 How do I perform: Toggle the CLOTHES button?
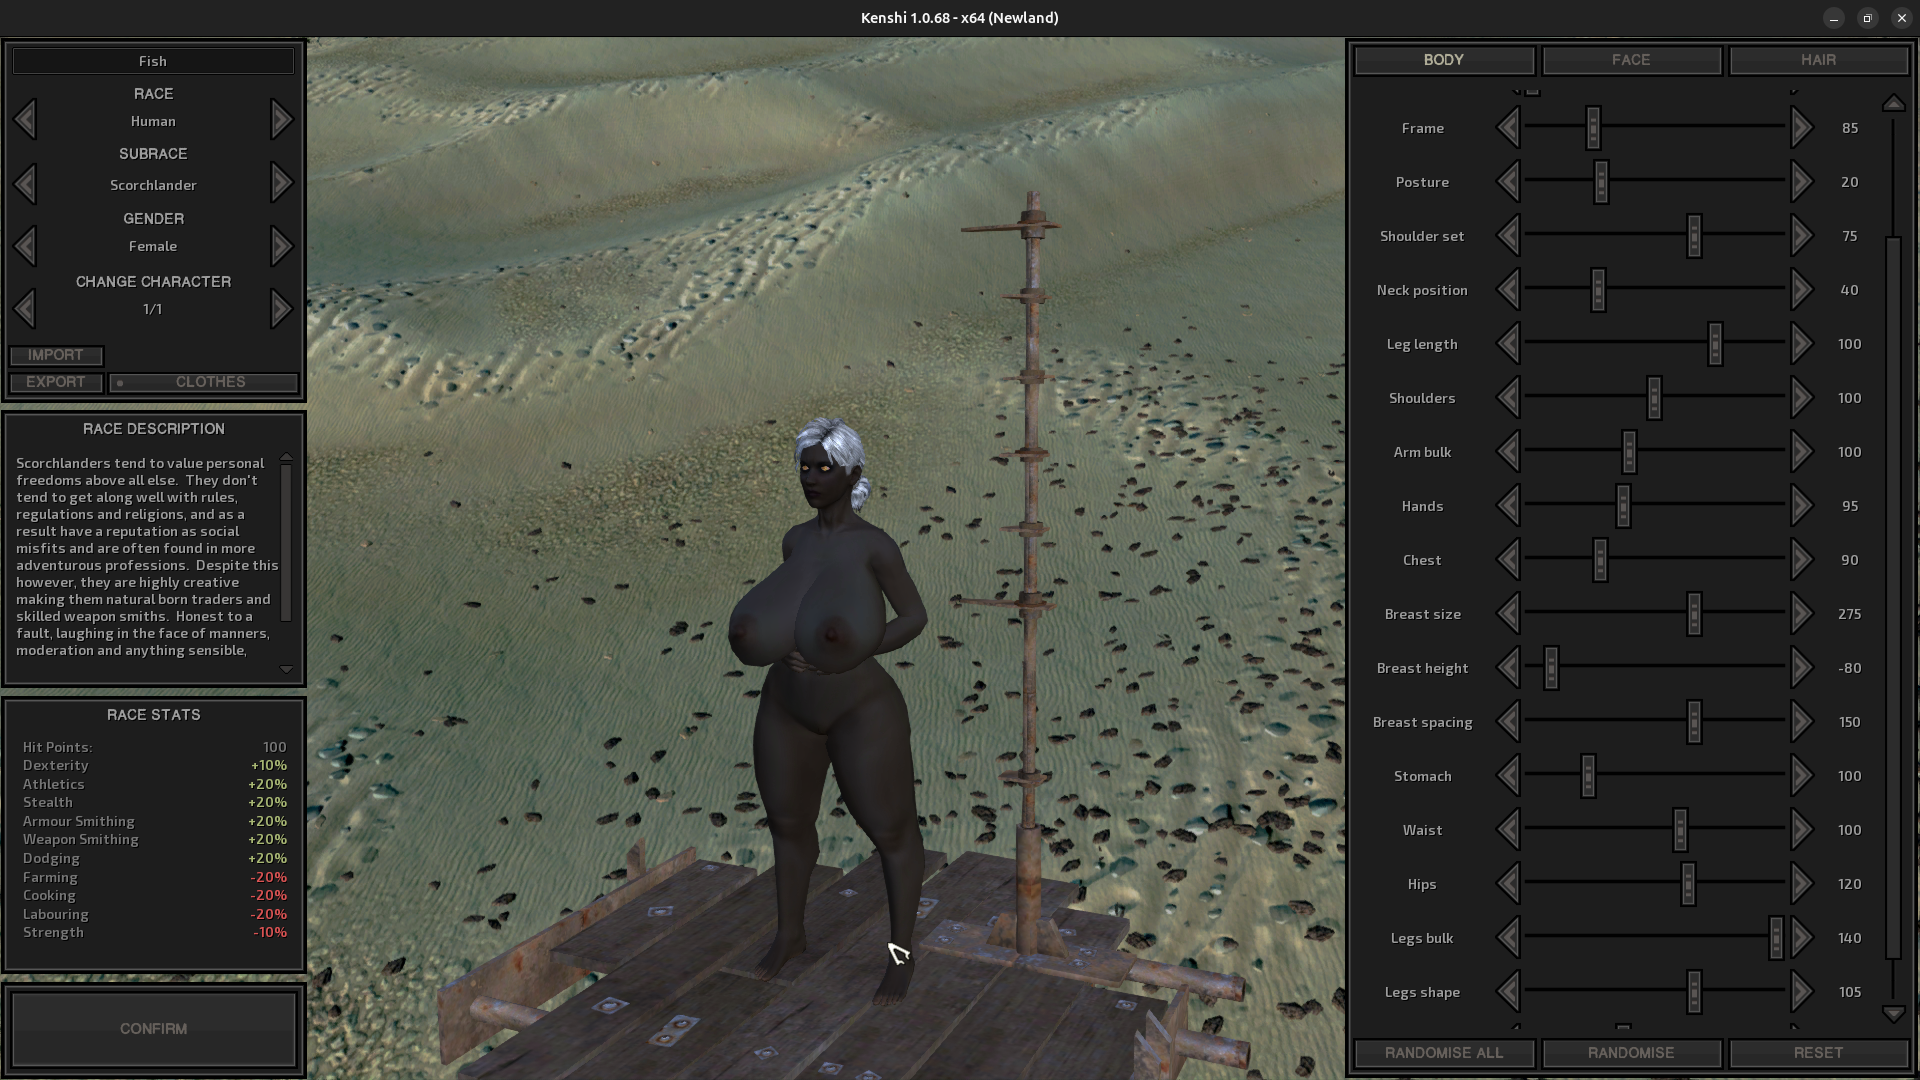pos(203,382)
